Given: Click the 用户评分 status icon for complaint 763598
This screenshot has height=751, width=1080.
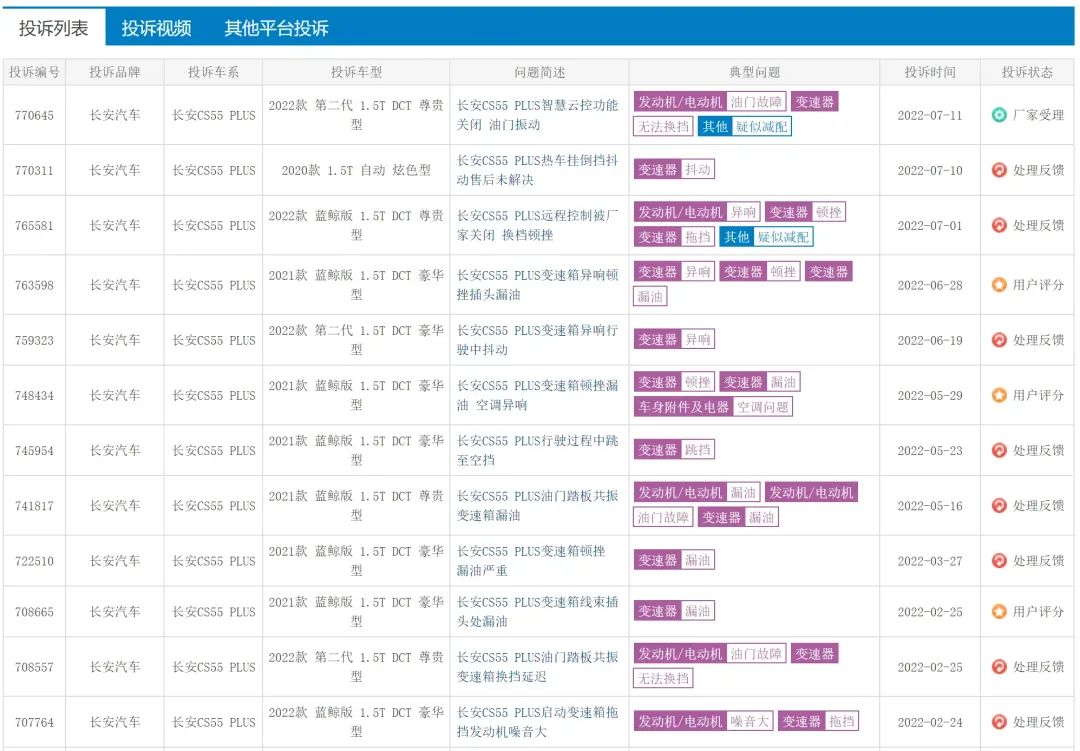Looking at the screenshot, I should [x=999, y=285].
